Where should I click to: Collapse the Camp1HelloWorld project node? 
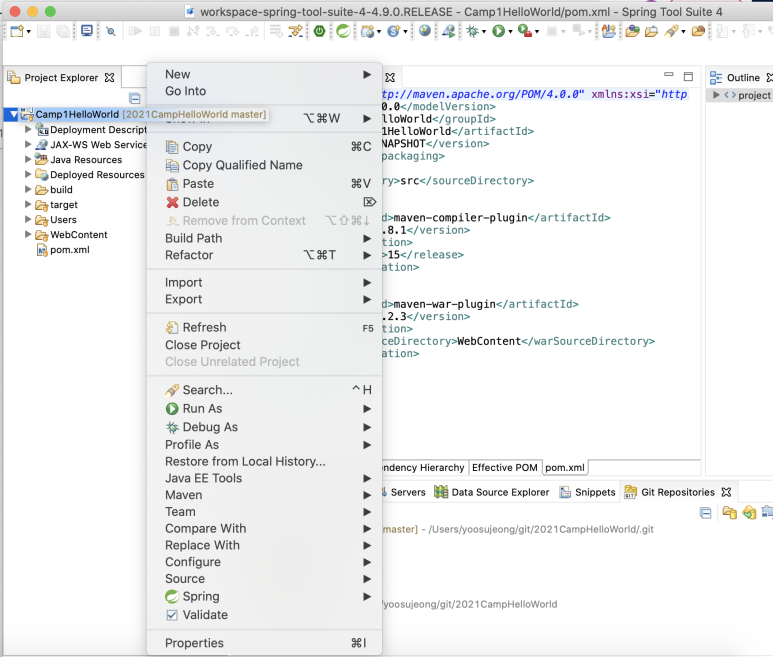14,115
